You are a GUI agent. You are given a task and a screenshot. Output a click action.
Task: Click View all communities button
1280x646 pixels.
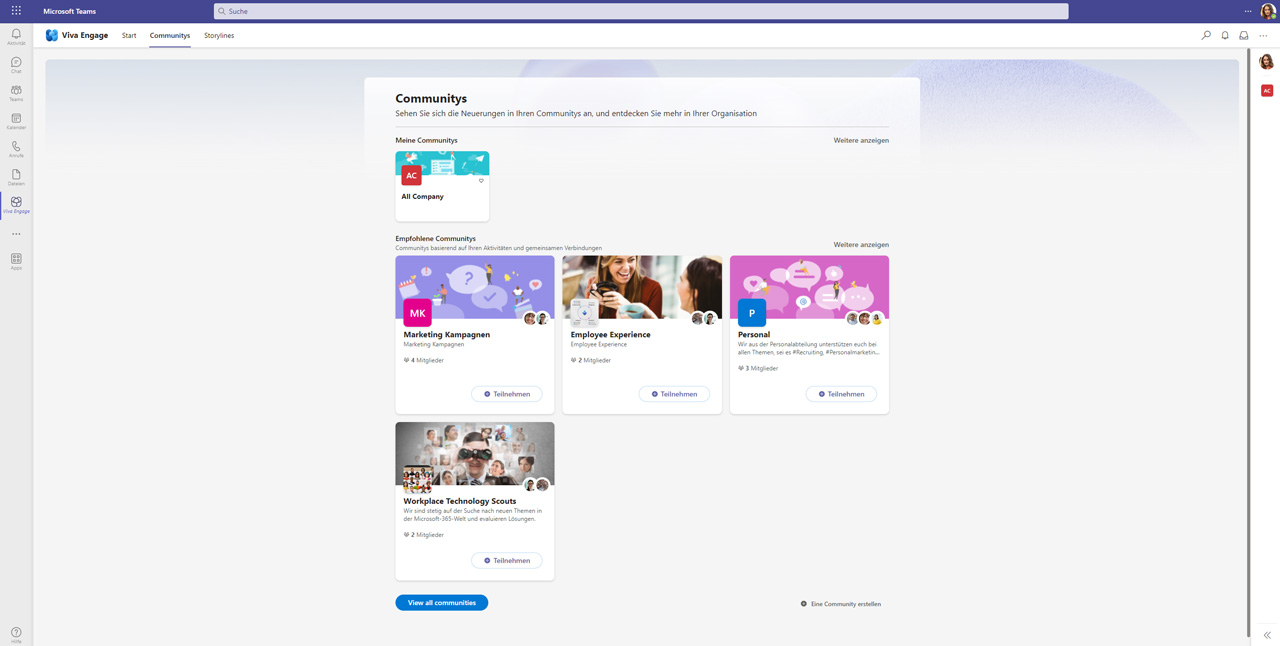click(x=442, y=603)
